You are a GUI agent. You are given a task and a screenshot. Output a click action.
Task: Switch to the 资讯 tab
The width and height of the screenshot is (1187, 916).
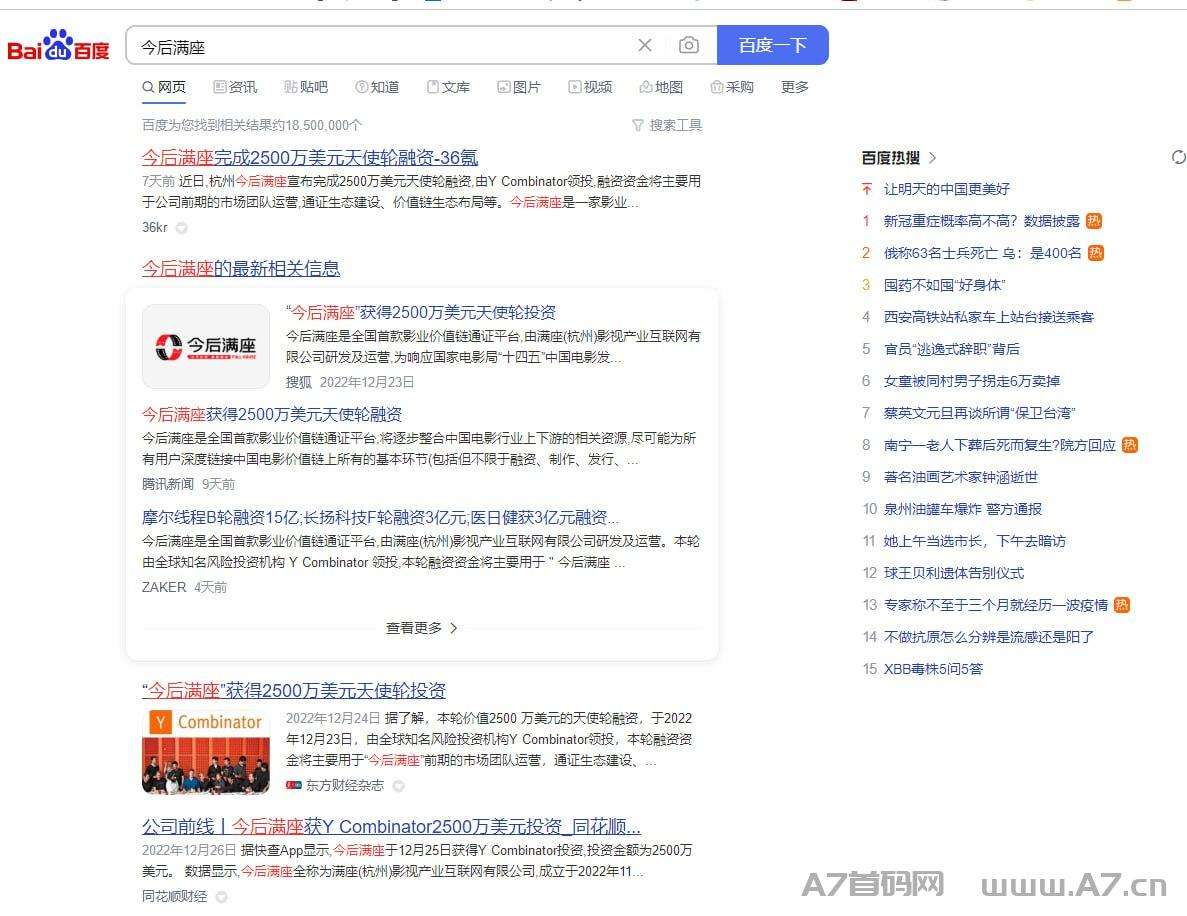pyautogui.click(x=235, y=88)
